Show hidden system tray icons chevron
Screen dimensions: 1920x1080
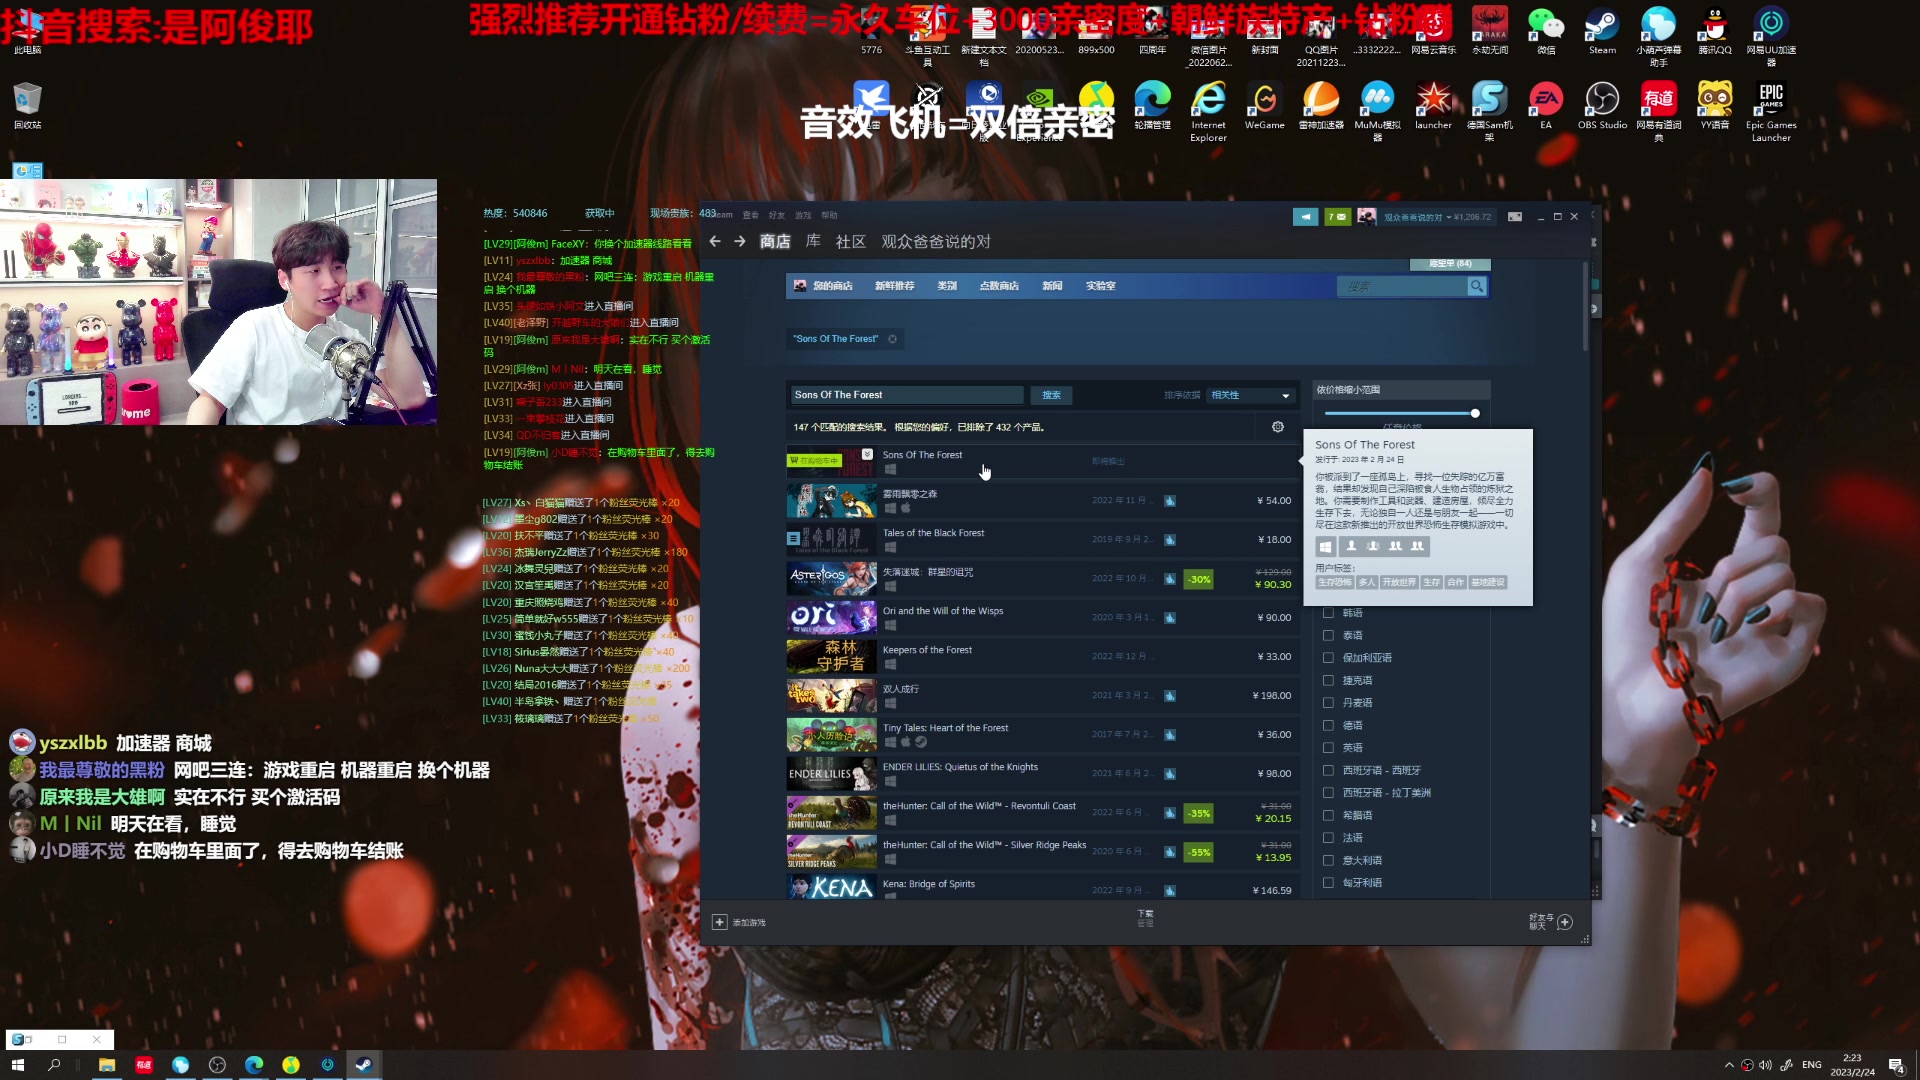click(1729, 1065)
